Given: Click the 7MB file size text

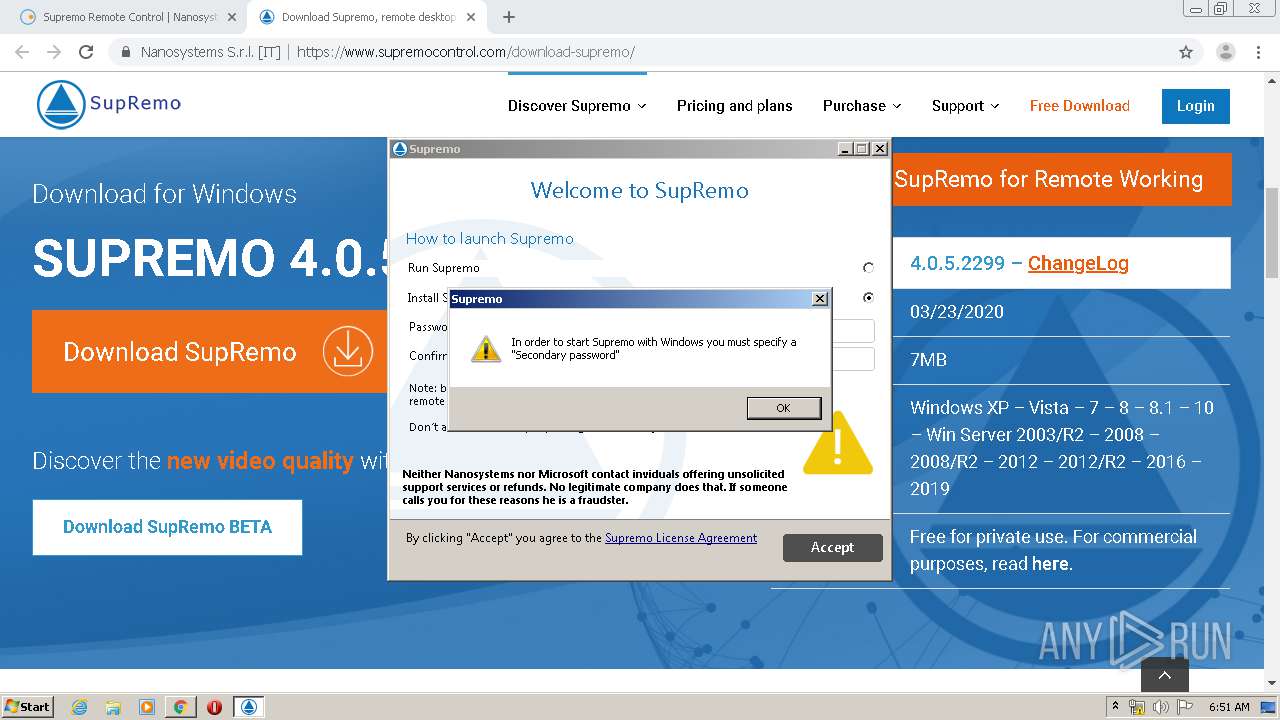Looking at the screenshot, I should pyautogui.click(x=928, y=360).
